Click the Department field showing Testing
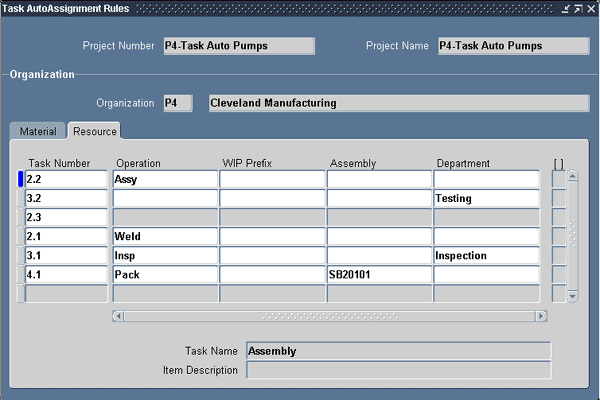The height and width of the screenshot is (400, 600). pyautogui.click(x=486, y=198)
